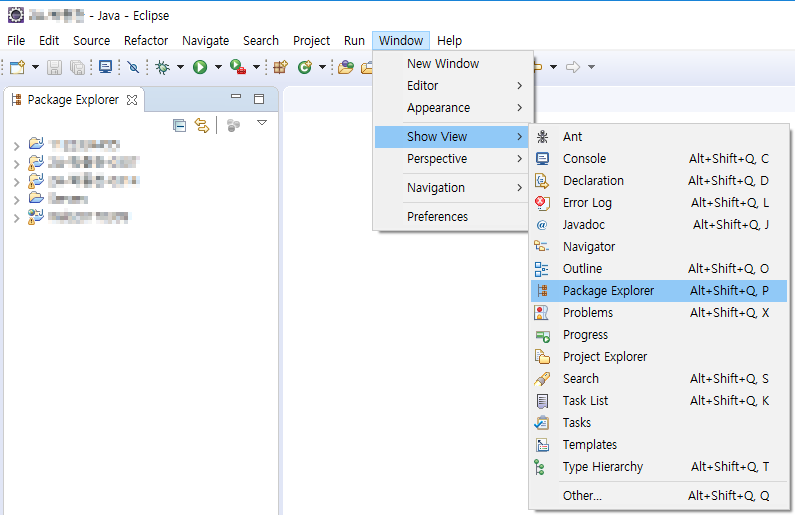Viewport: 795px width, 515px height.
Task: Click the Save disk icon
Action: 54,67
